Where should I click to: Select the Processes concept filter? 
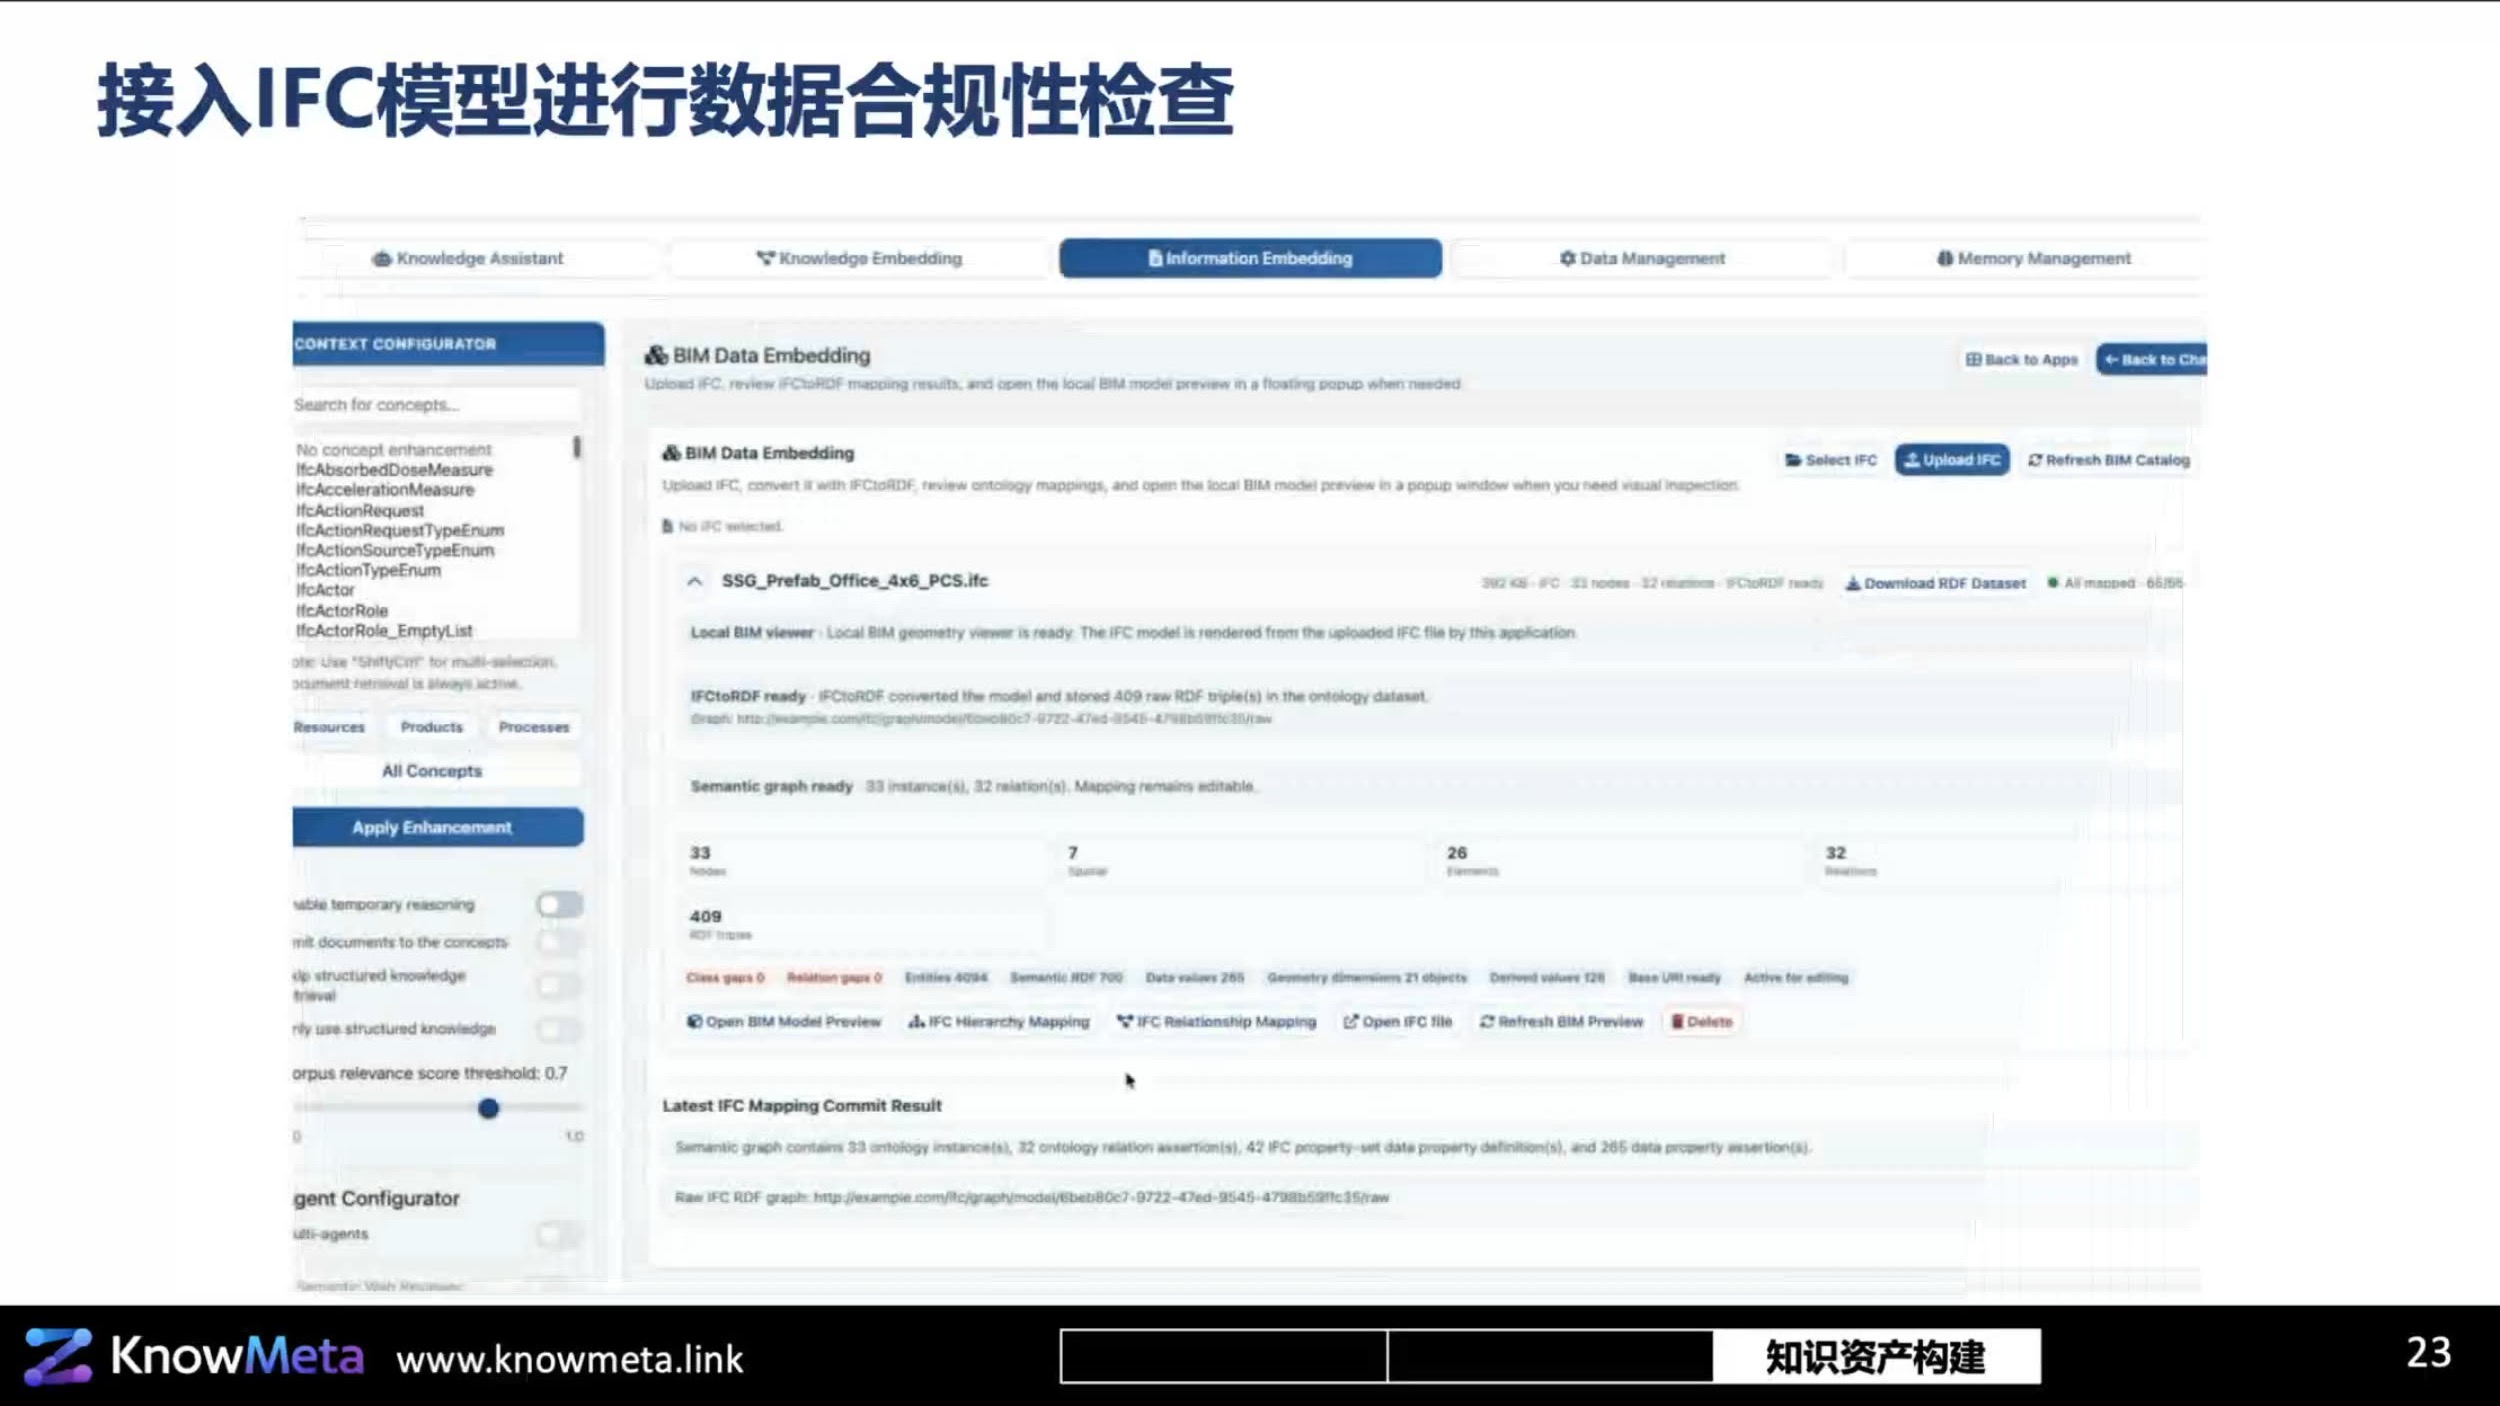point(534,727)
